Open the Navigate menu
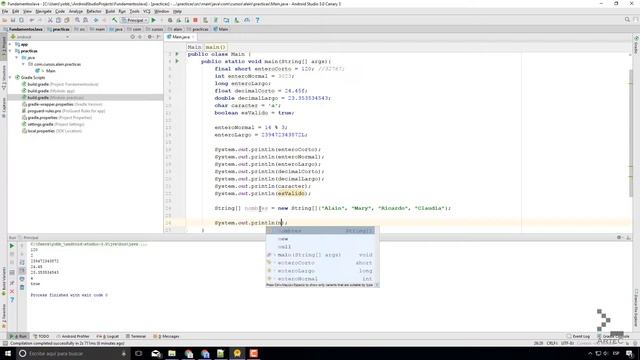This screenshot has height=360, width=640. (43, 11)
